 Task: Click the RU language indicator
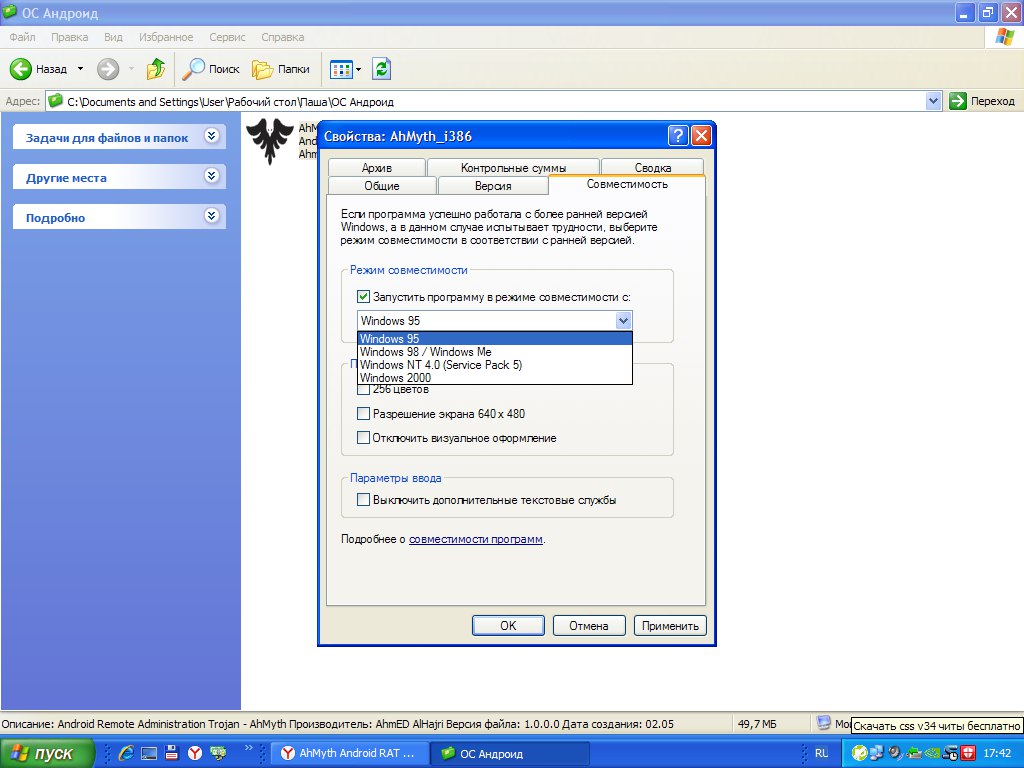[x=822, y=753]
